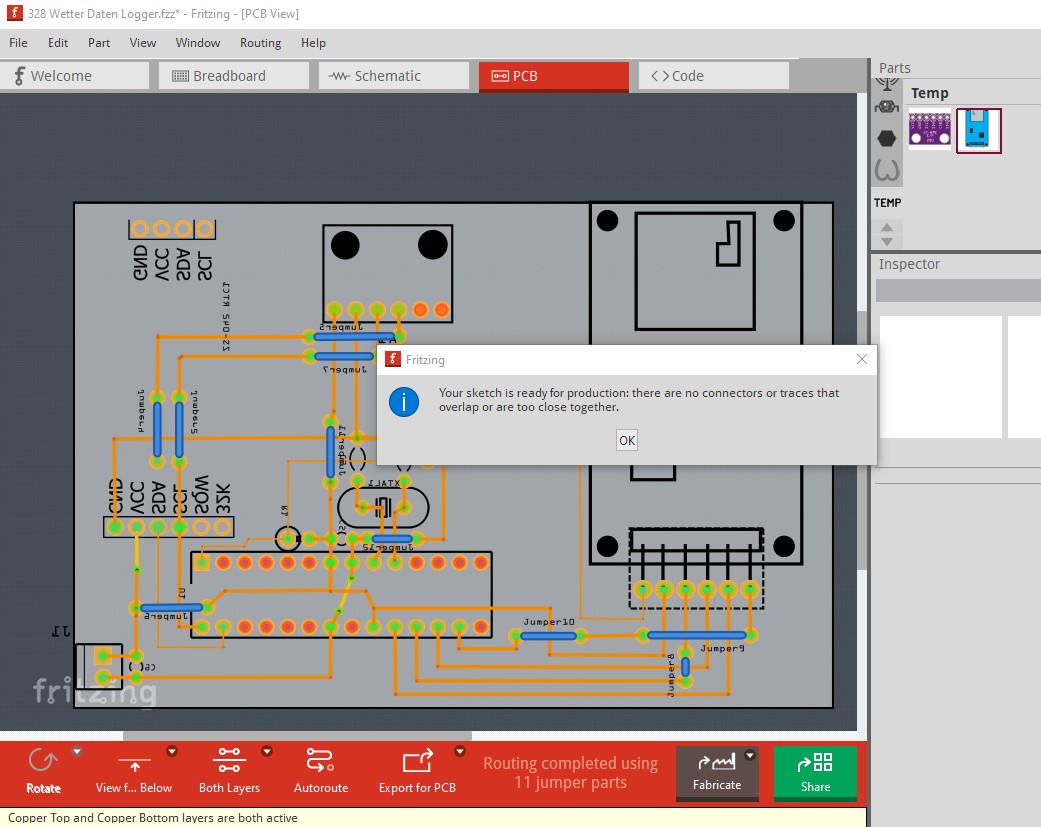Image resolution: width=1041 pixels, height=827 pixels.
Task: Expand the Export for PCB dropdown arrow
Action: pos(459,751)
